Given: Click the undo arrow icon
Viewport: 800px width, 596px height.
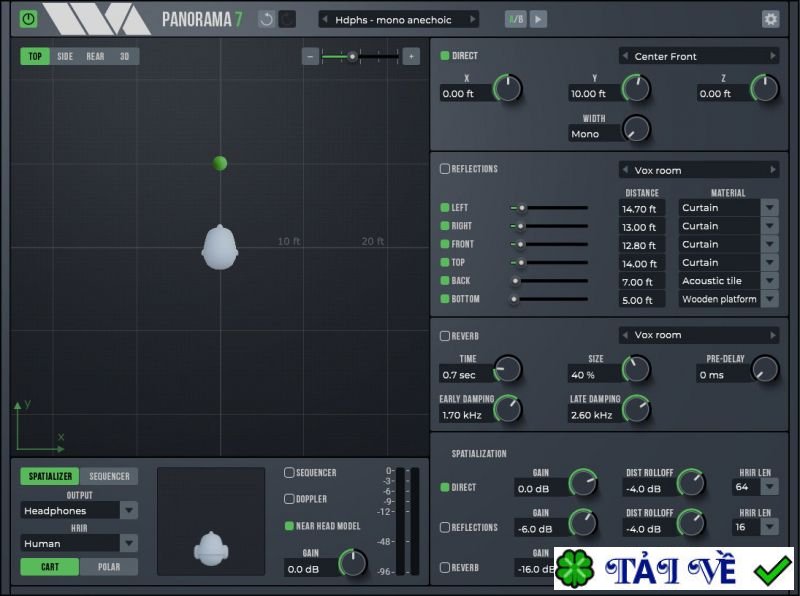Looking at the screenshot, I should tap(265, 19).
